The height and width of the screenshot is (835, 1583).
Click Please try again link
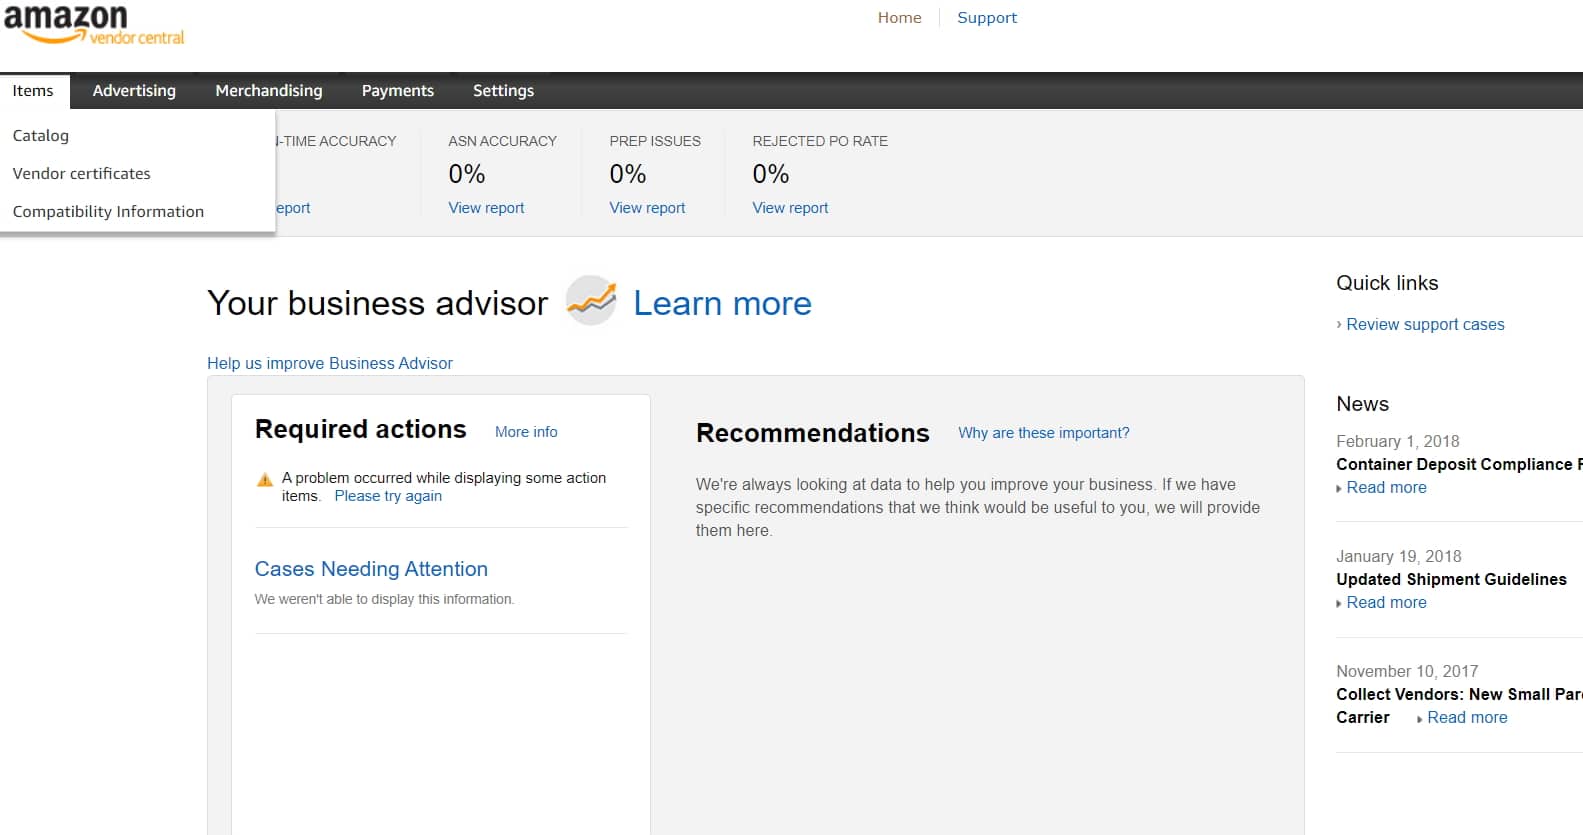click(x=388, y=496)
